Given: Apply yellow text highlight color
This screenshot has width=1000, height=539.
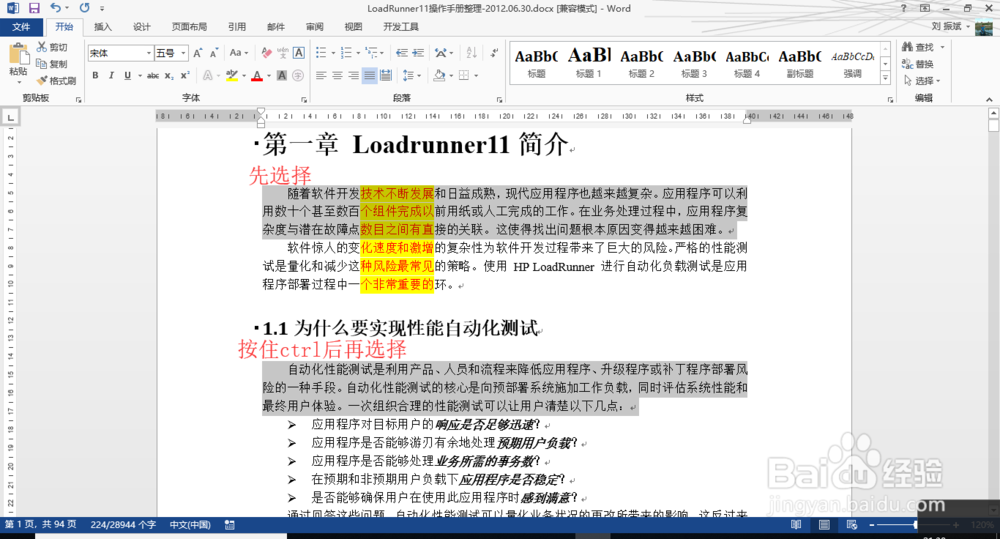Looking at the screenshot, I should click(232, 75).
